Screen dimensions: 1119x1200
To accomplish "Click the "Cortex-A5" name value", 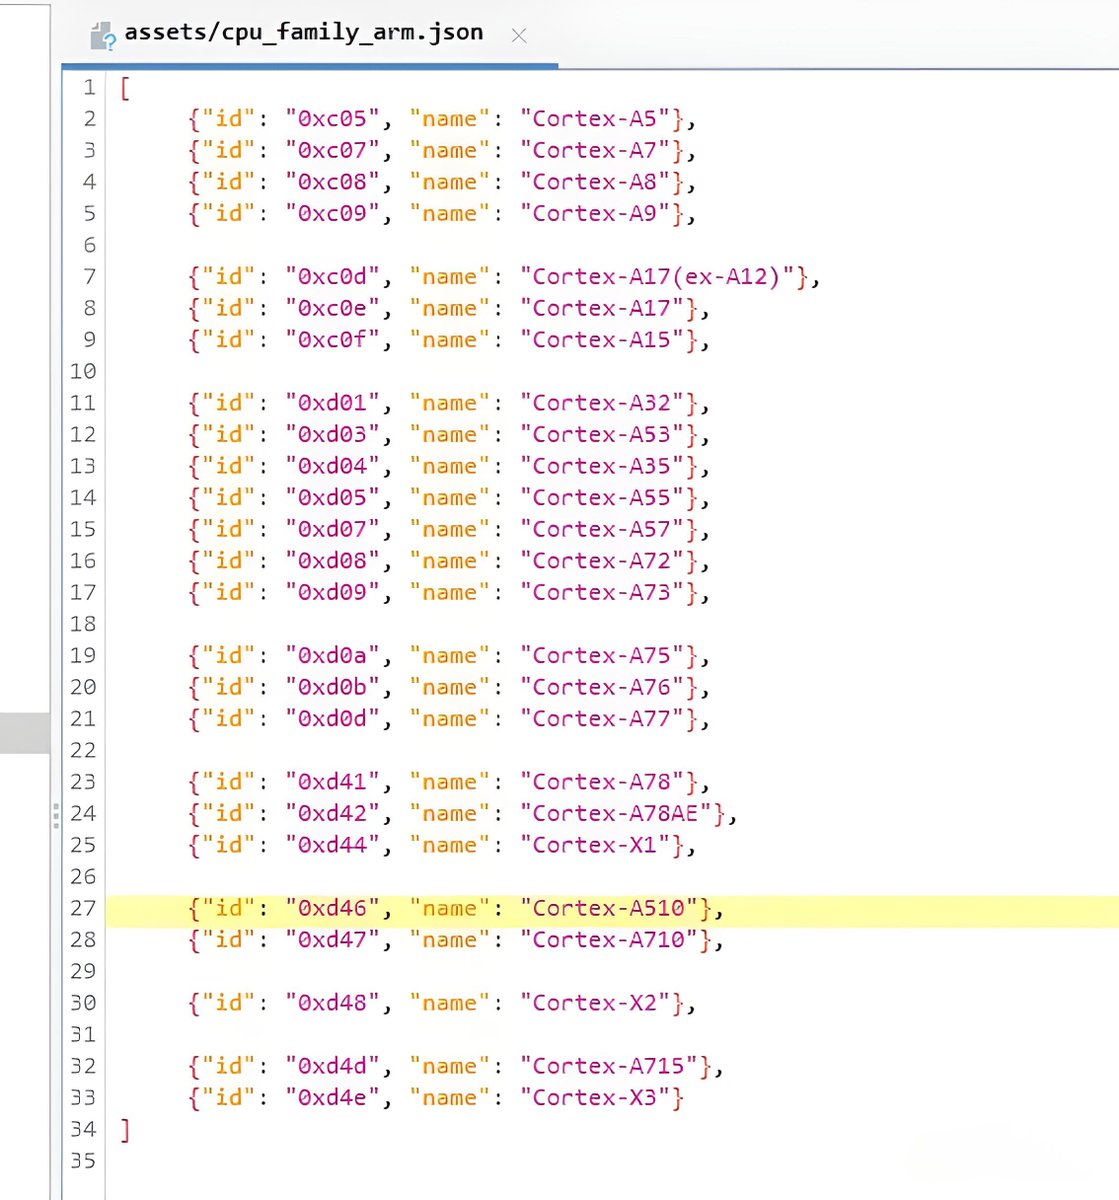I will (595, 119).
